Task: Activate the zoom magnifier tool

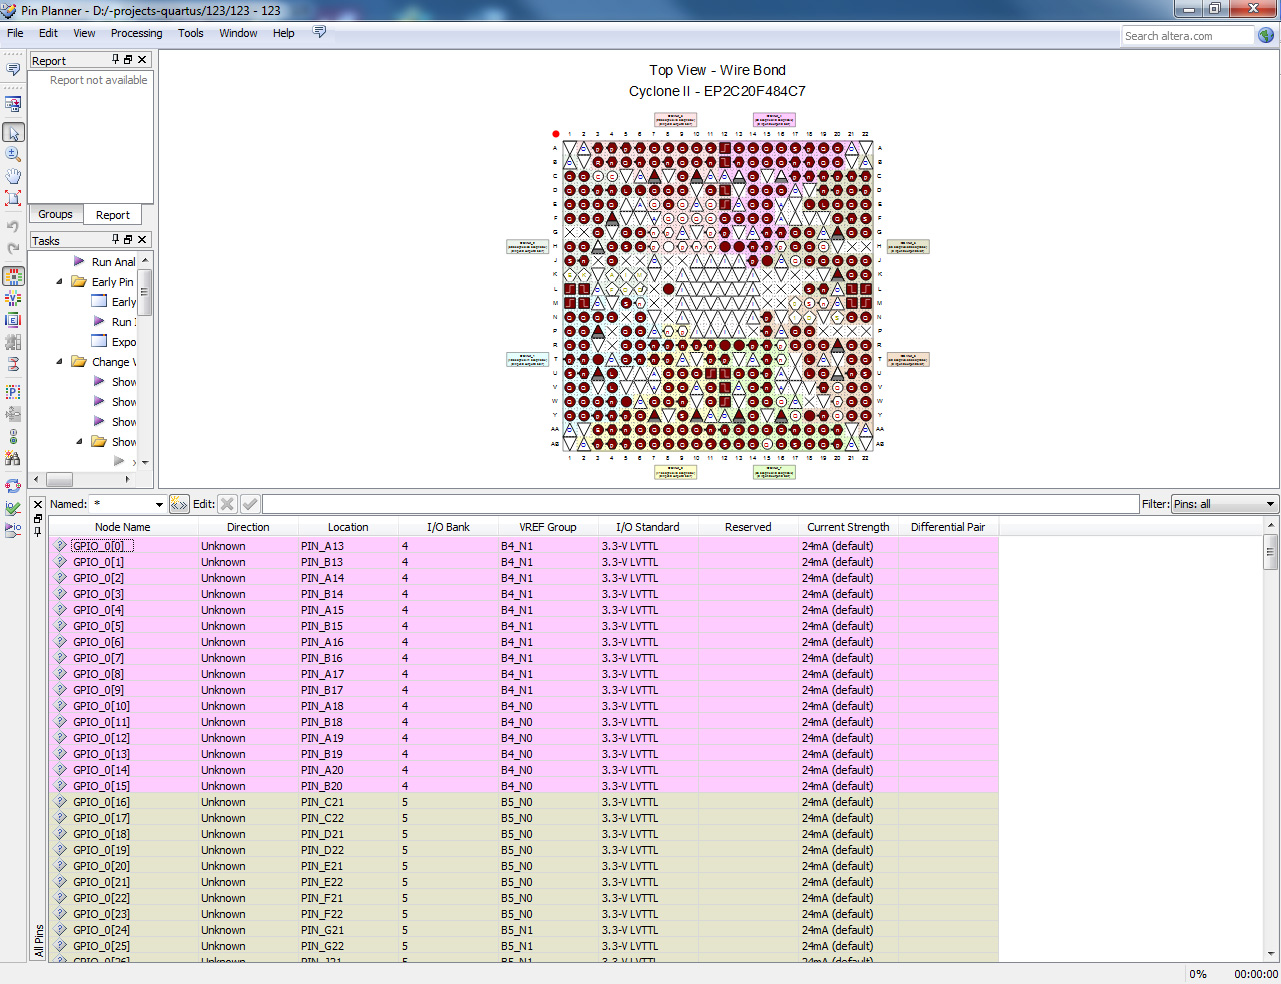Action: 13,154
